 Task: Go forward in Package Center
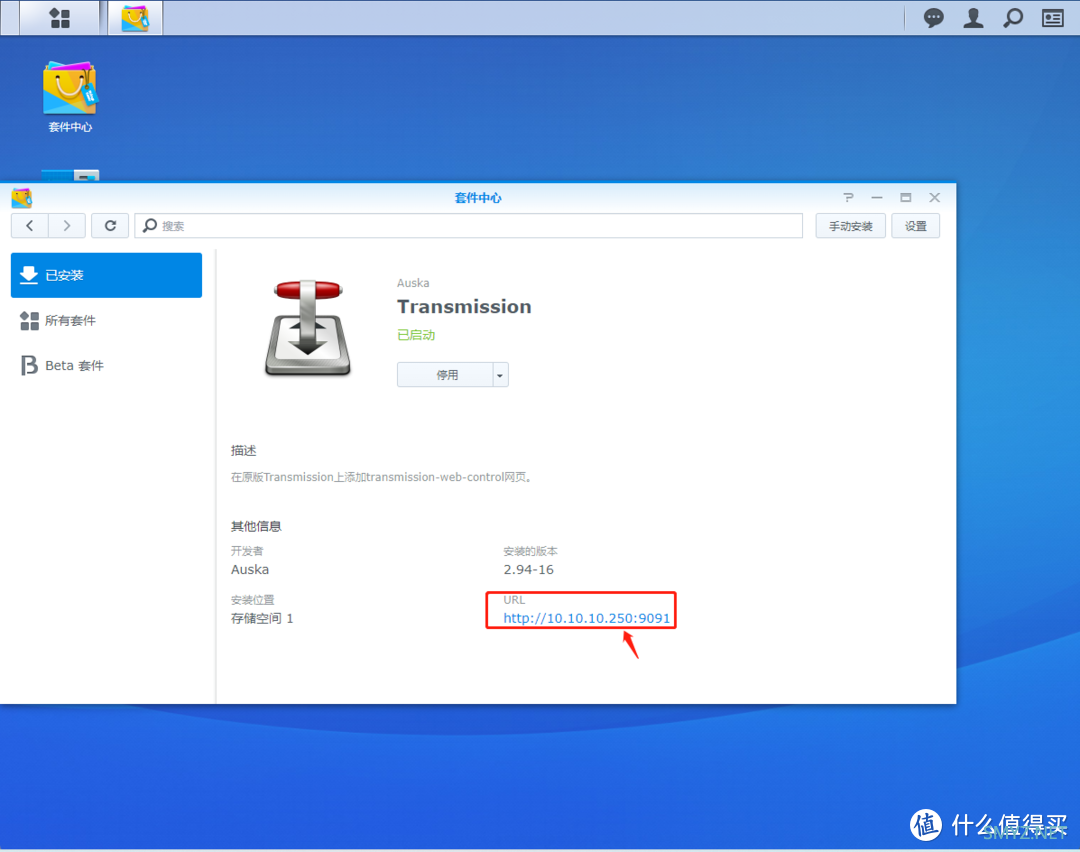click(x=67, y=226)
